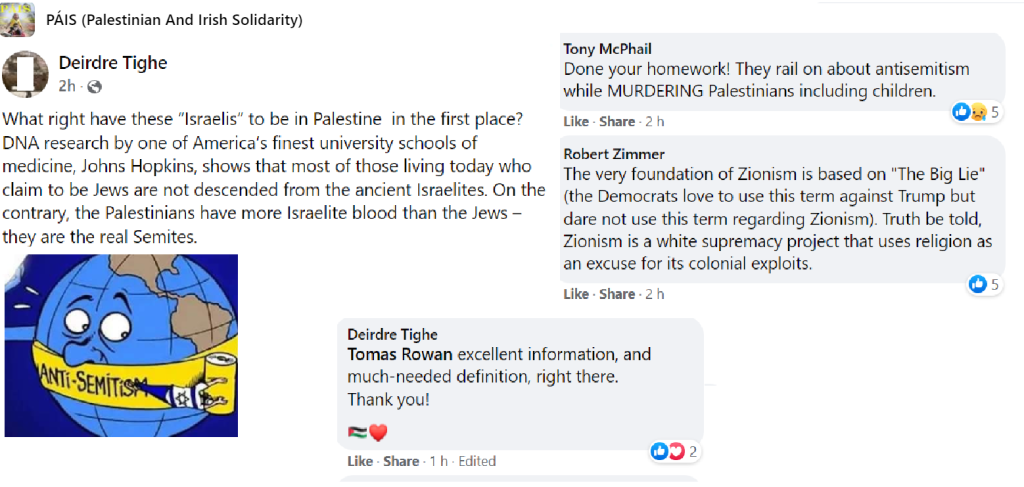Like Tony McPhail's comment
This screenshot has width=1024, height=487.
576,121
